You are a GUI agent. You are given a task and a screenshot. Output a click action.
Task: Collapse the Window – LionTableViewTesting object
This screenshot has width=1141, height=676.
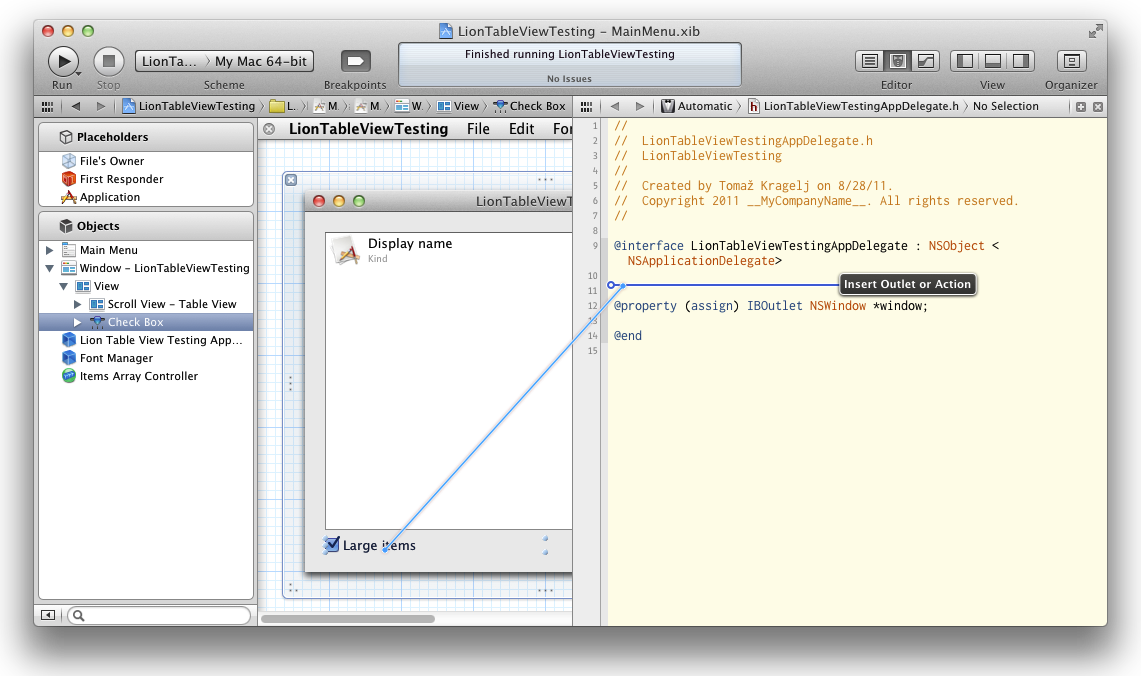click(49, 269)
